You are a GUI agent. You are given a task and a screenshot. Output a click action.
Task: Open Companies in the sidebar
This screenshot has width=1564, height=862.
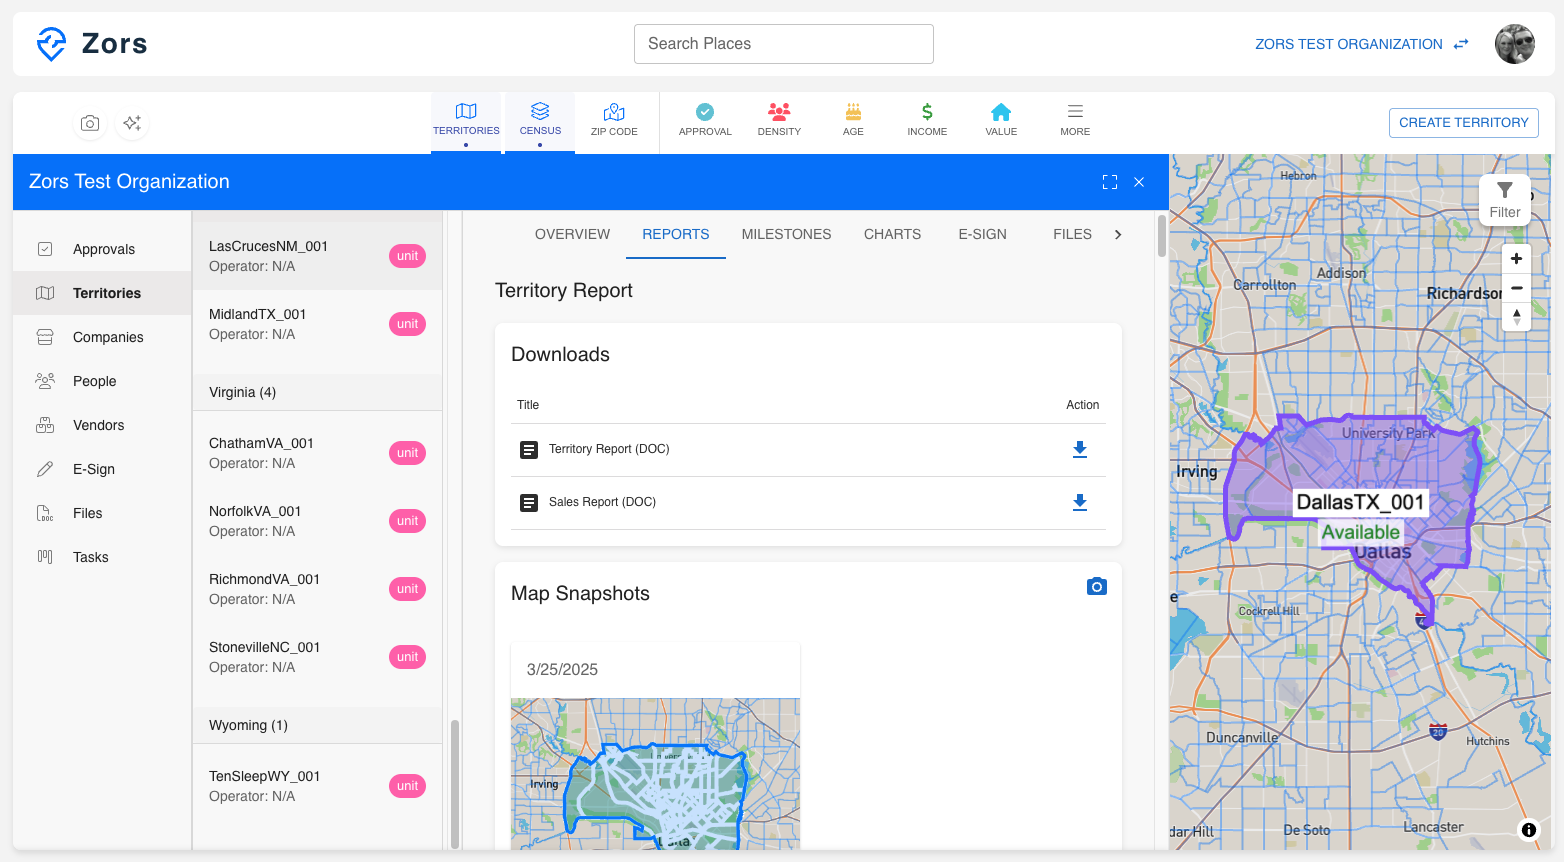click(108, 337)
